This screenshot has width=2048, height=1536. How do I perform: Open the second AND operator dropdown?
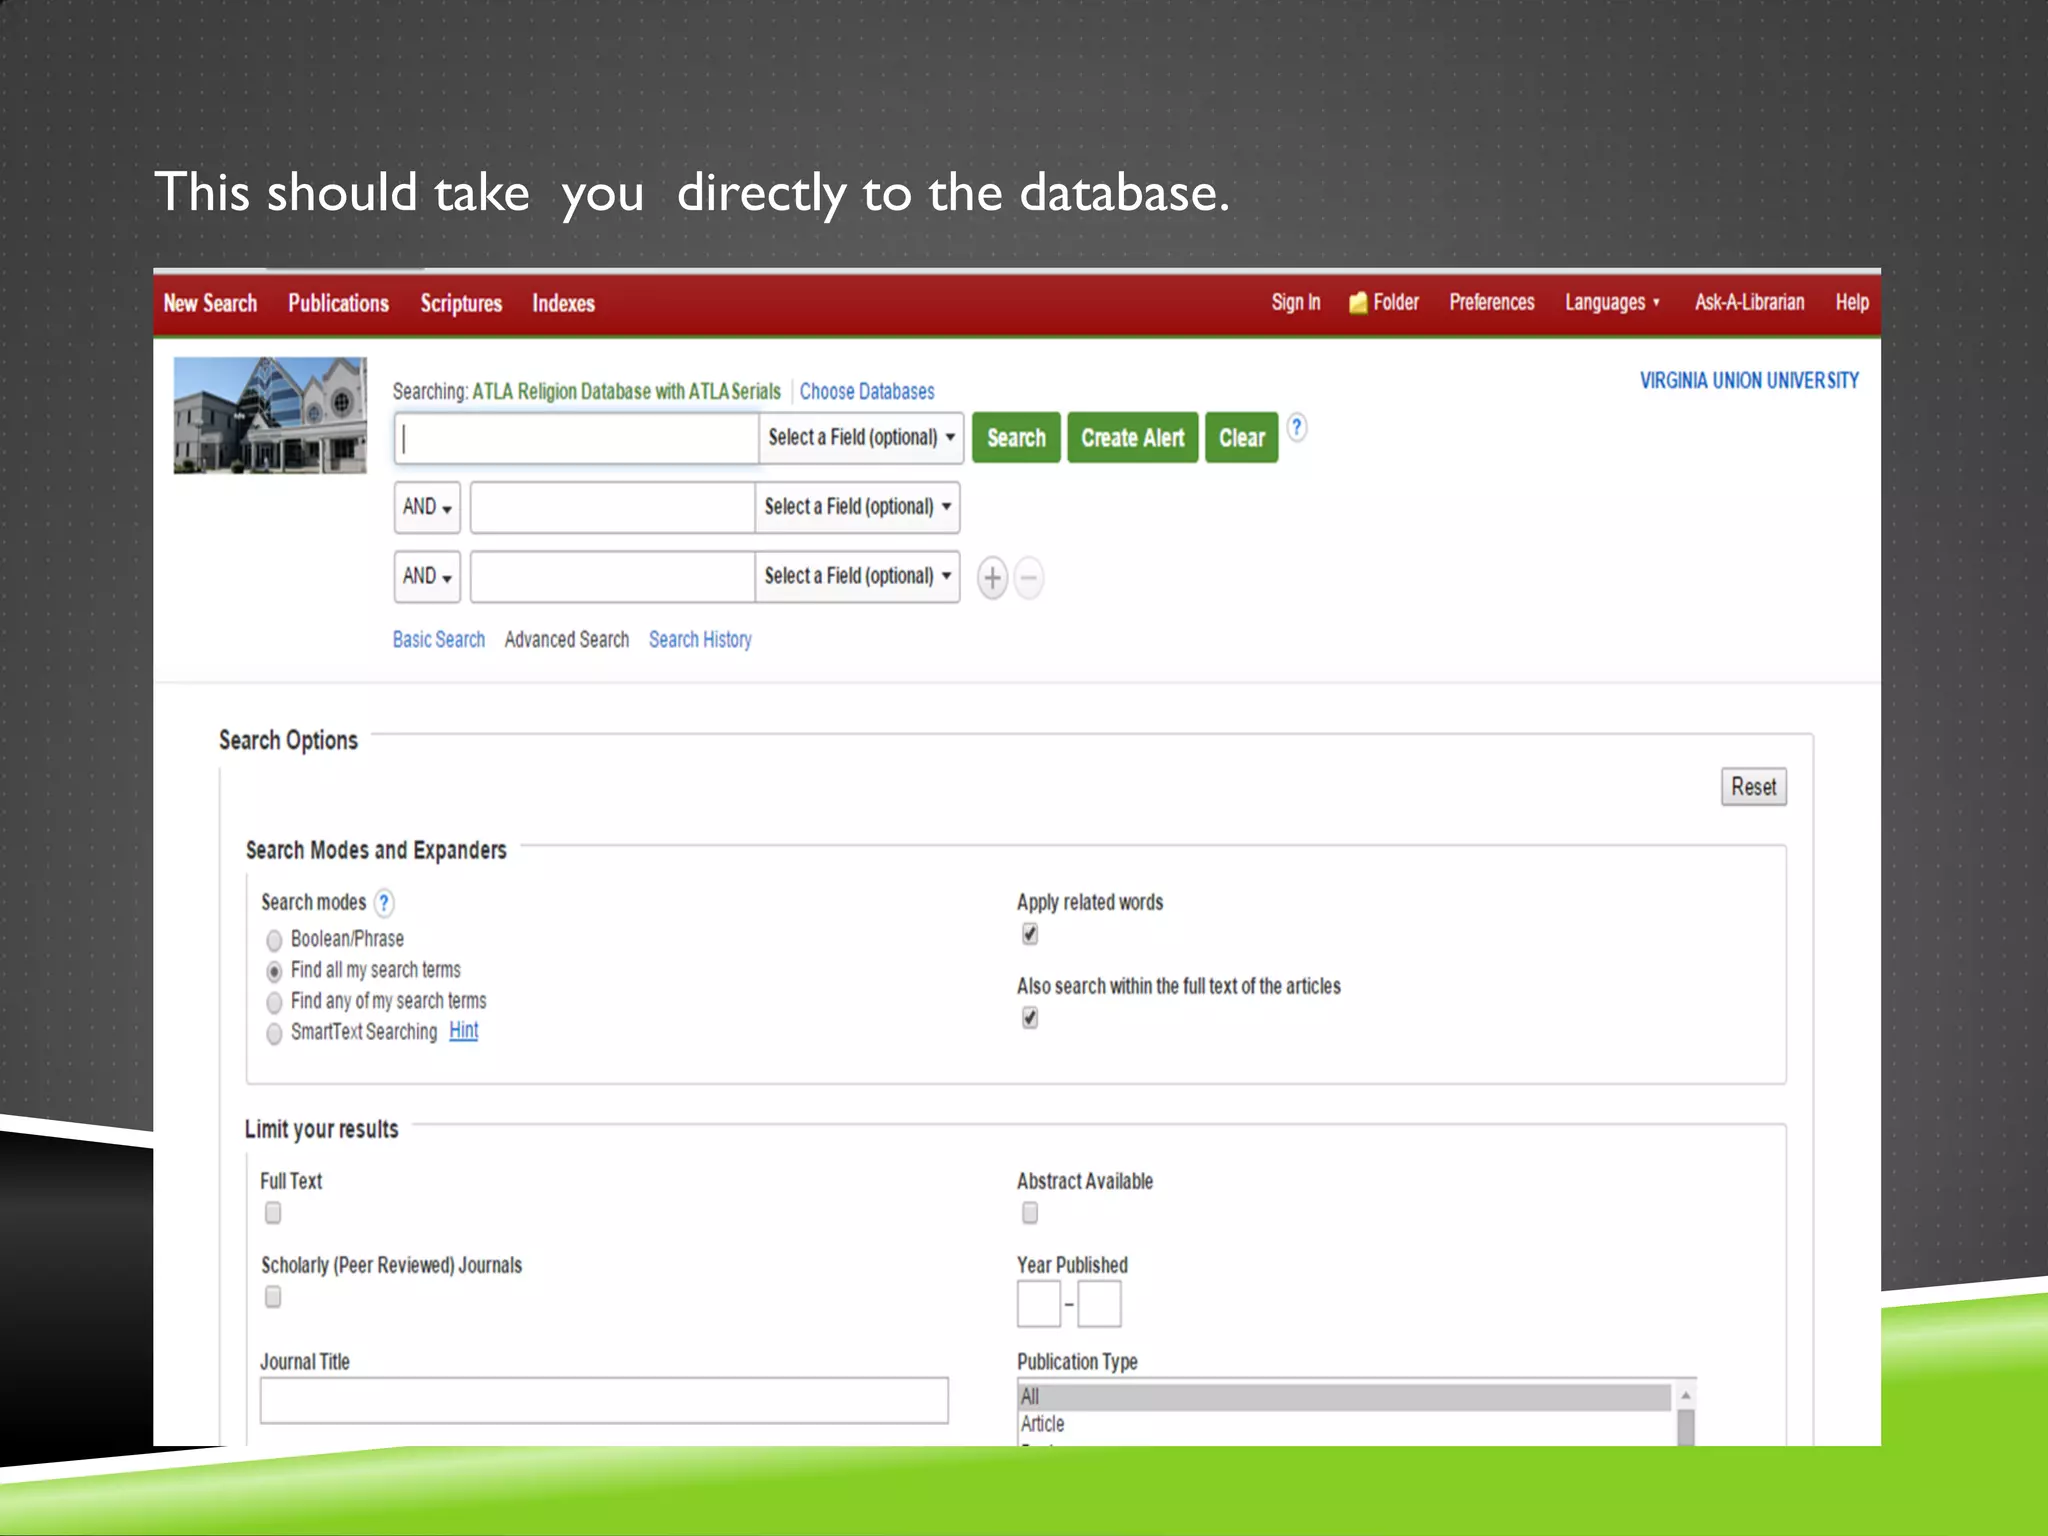427,576
